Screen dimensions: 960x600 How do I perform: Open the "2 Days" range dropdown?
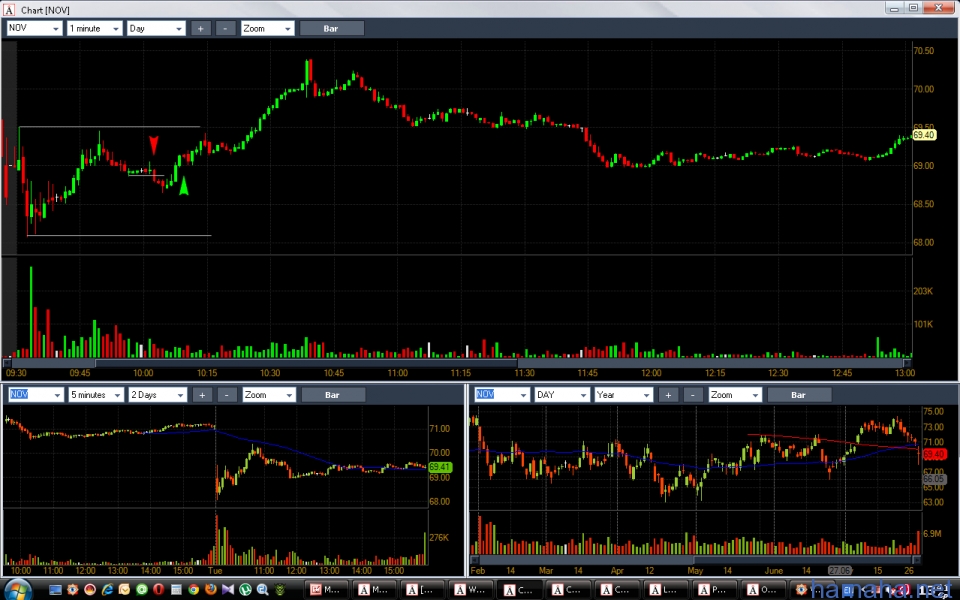point(158,395)
